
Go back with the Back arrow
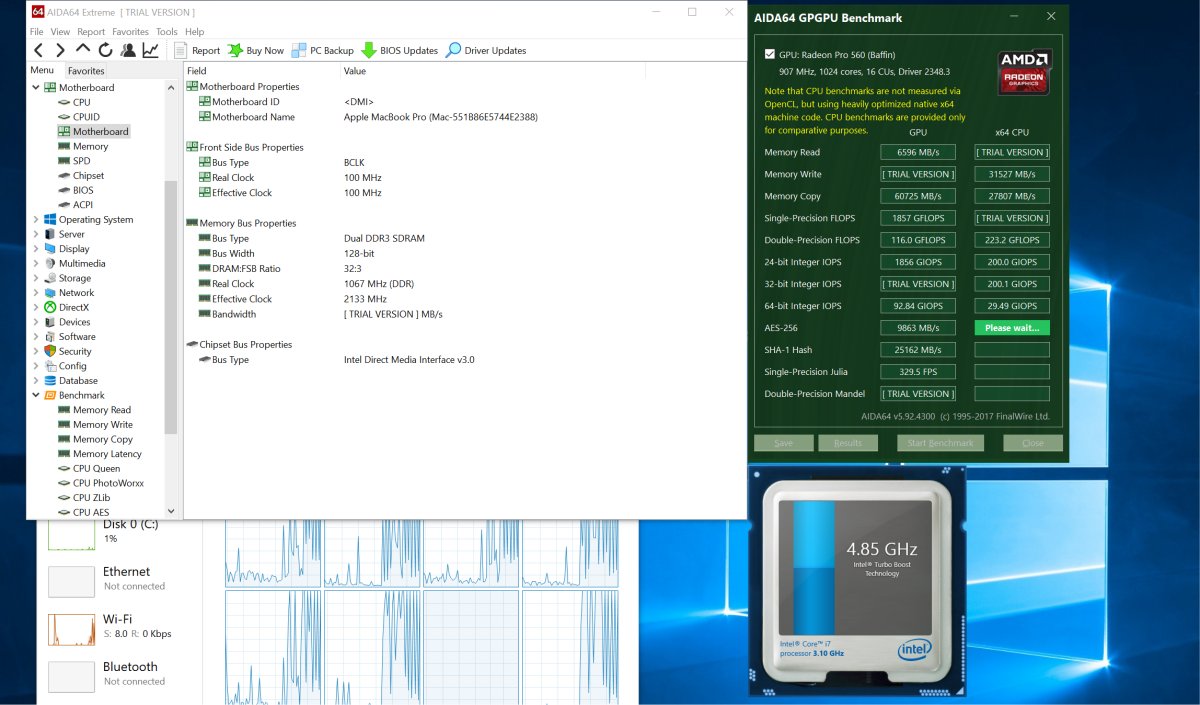(x=38, y=50)
